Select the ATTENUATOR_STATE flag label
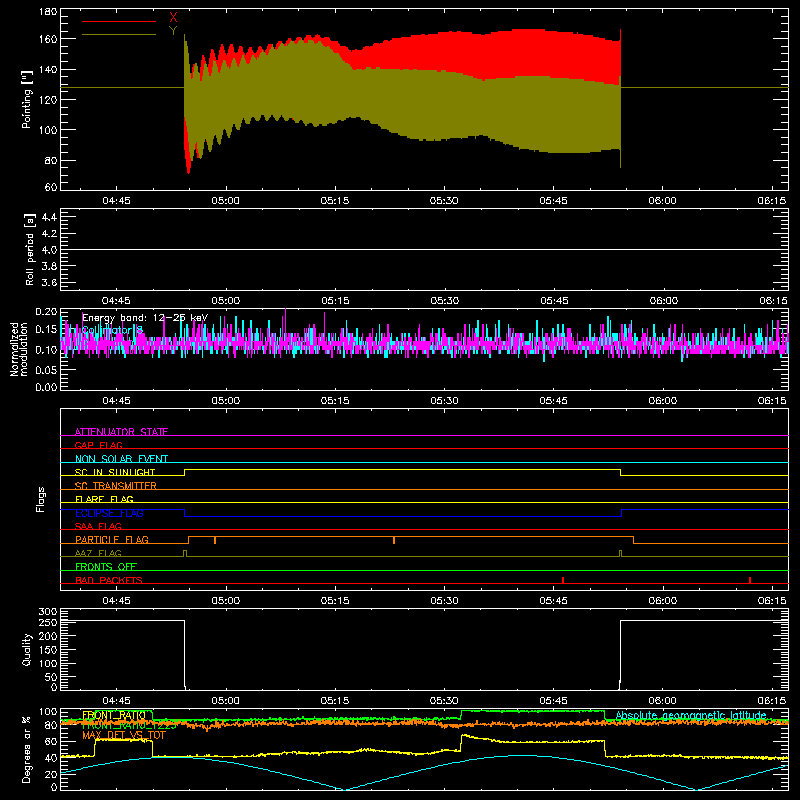Image resolution: width=800 pixels, height=800 pixels. [x=121, y=432]
